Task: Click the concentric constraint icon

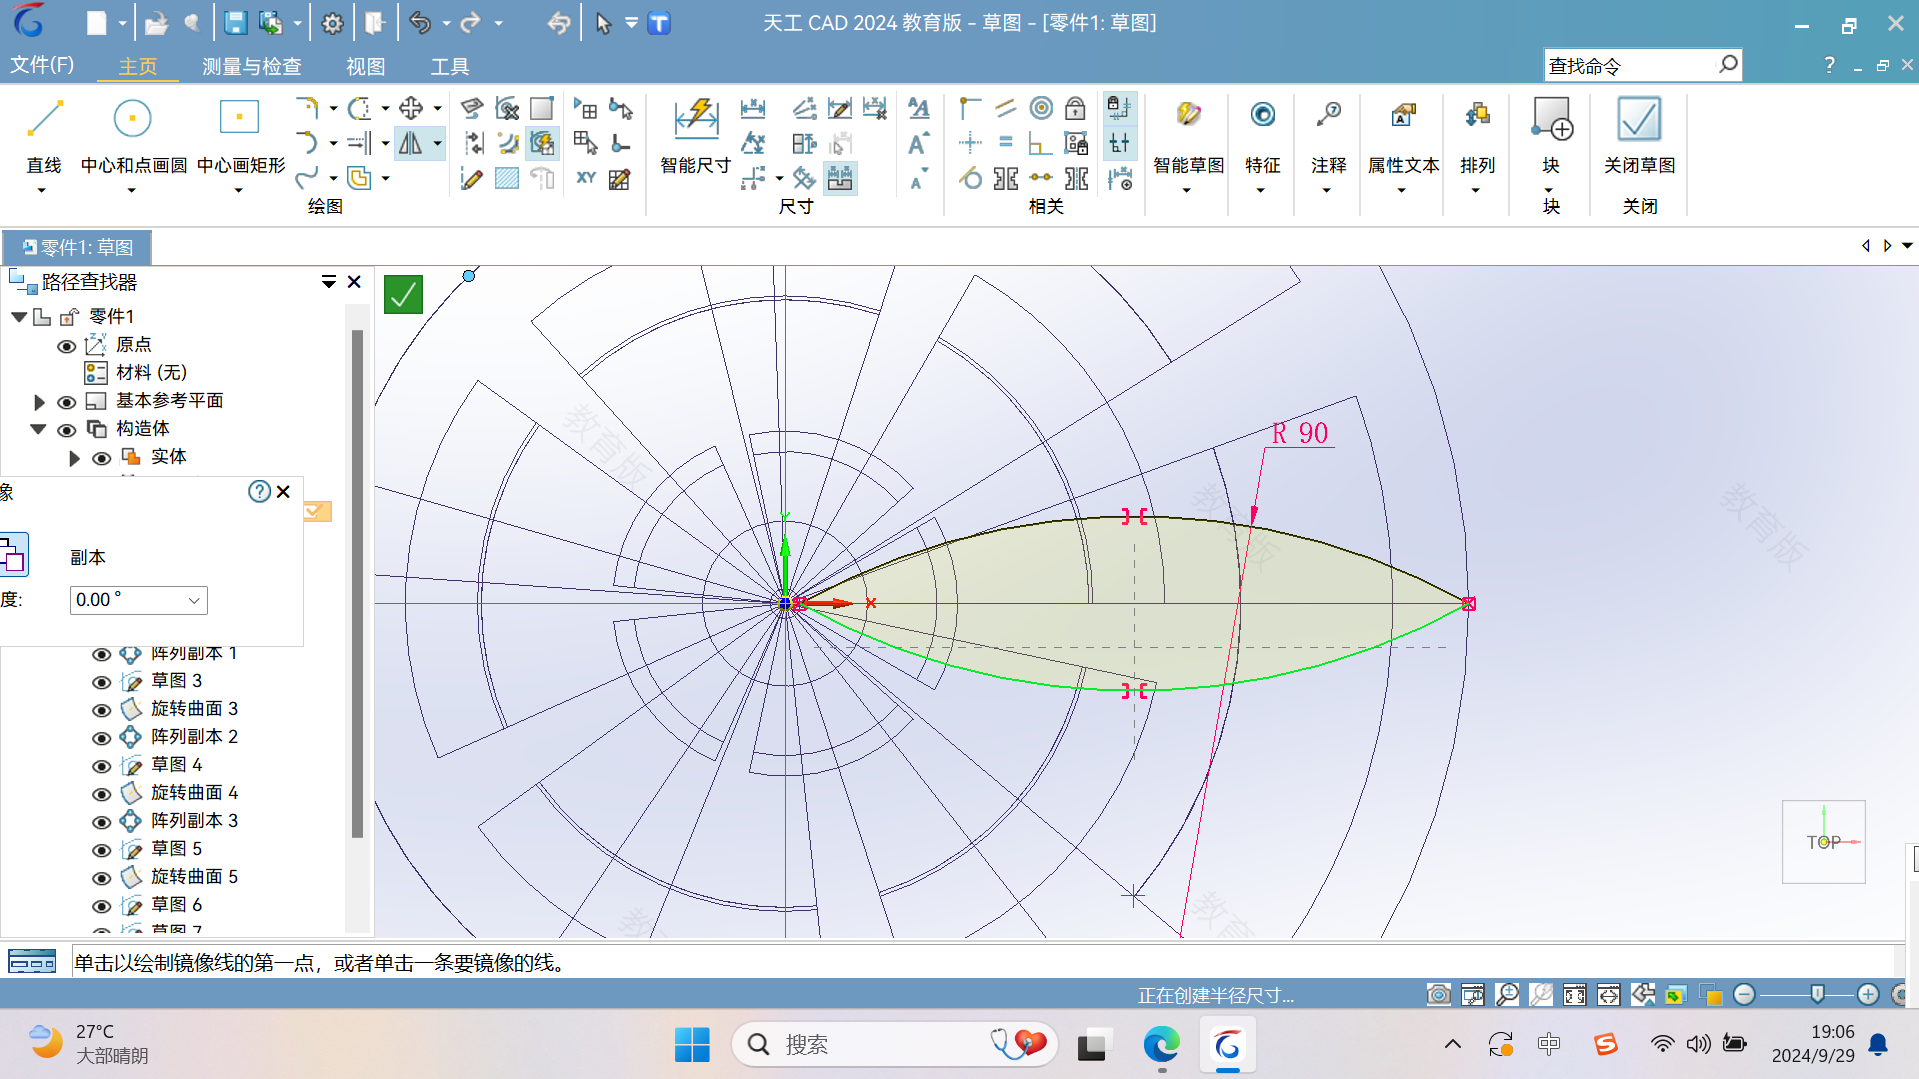Action: [1041, 108]
